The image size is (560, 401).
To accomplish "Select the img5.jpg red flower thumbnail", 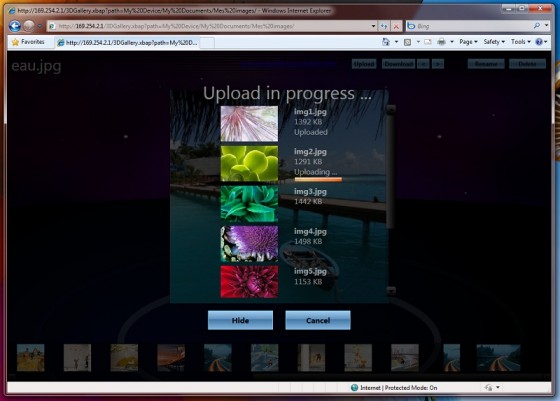I will [249, 282].
